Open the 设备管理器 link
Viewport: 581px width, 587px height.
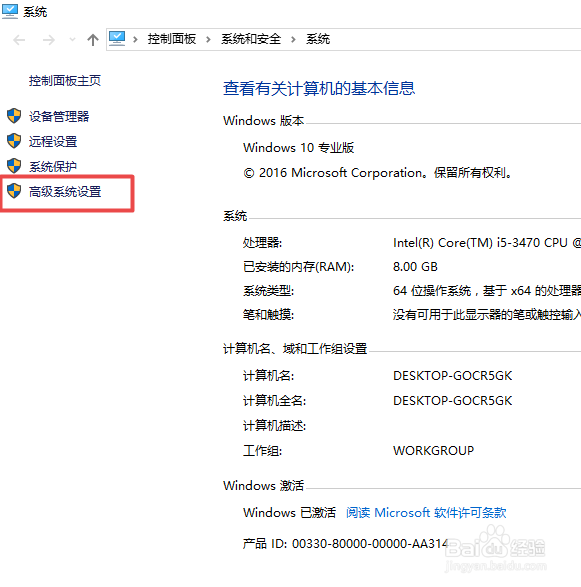tap(59, 116)
